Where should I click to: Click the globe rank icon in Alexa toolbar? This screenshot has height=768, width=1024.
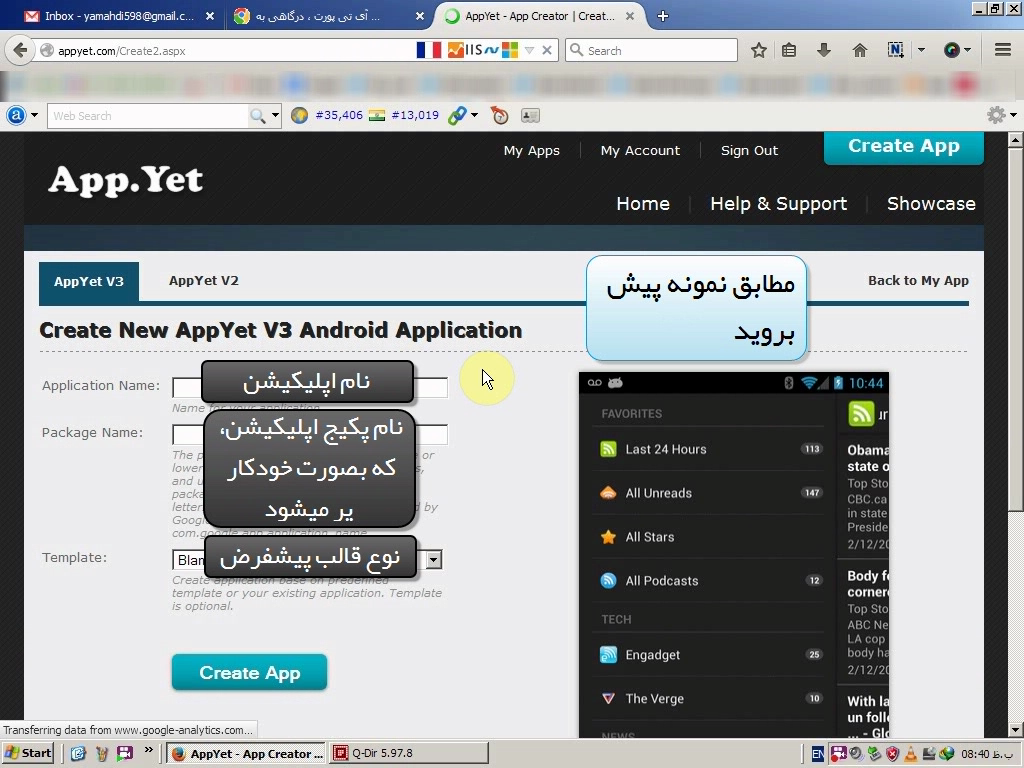[299, 116]
